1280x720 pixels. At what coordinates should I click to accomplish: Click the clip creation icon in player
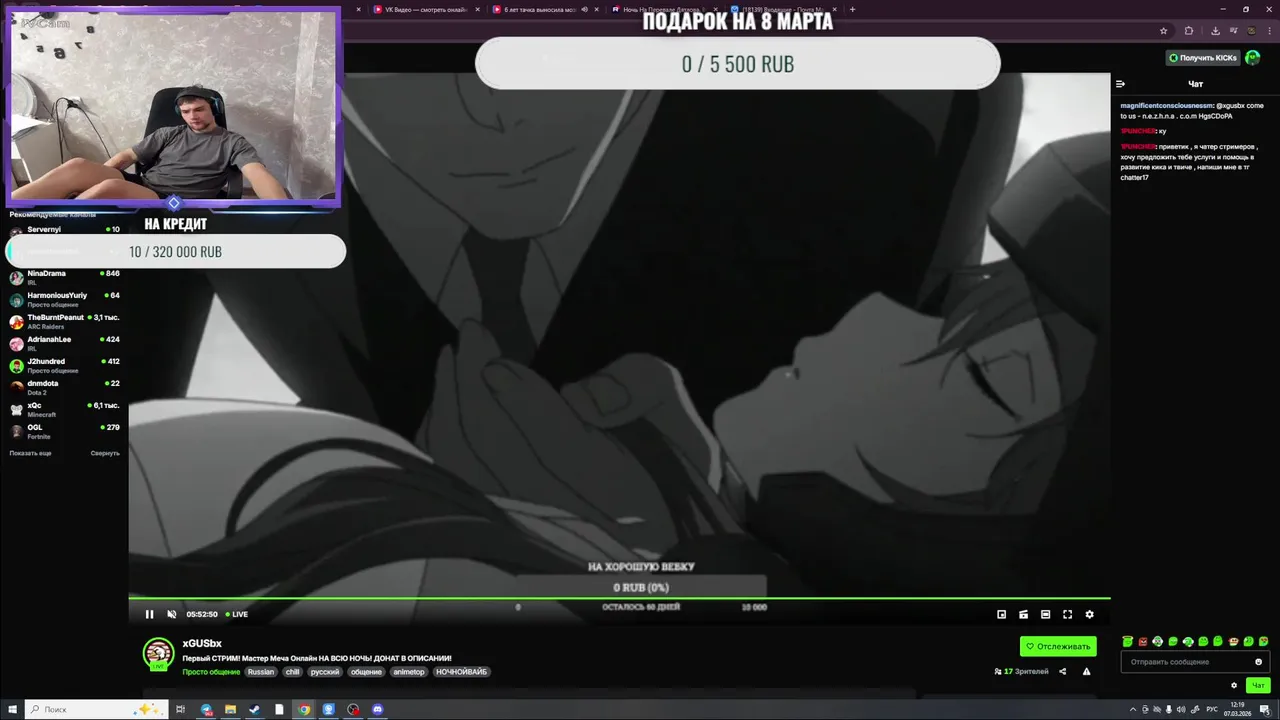[1023, 614]
